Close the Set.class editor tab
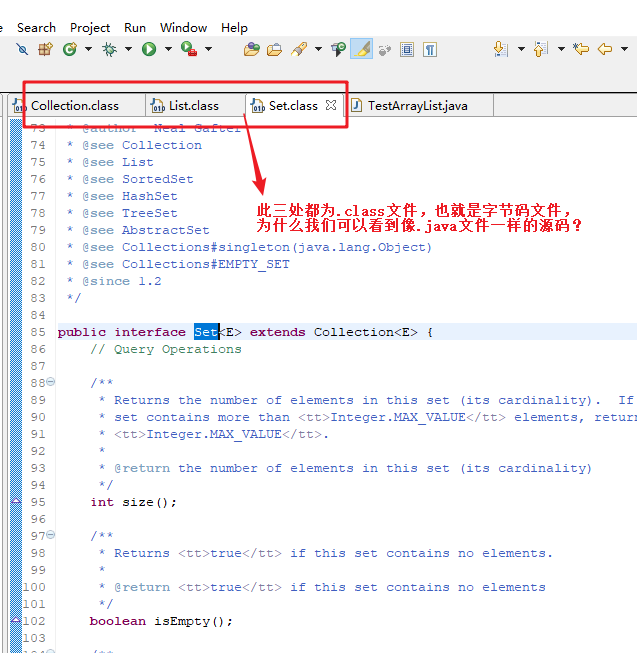 tap(331, 105)
